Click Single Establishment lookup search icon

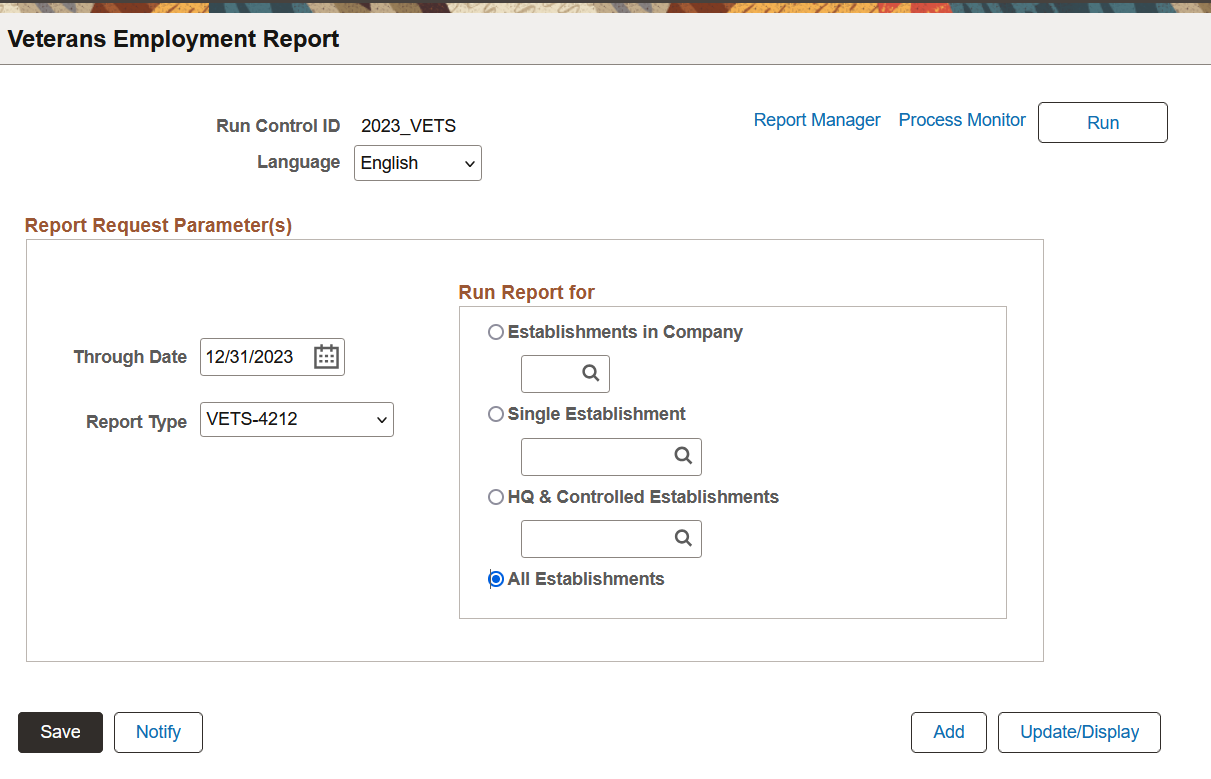click(x=683, y=456)
